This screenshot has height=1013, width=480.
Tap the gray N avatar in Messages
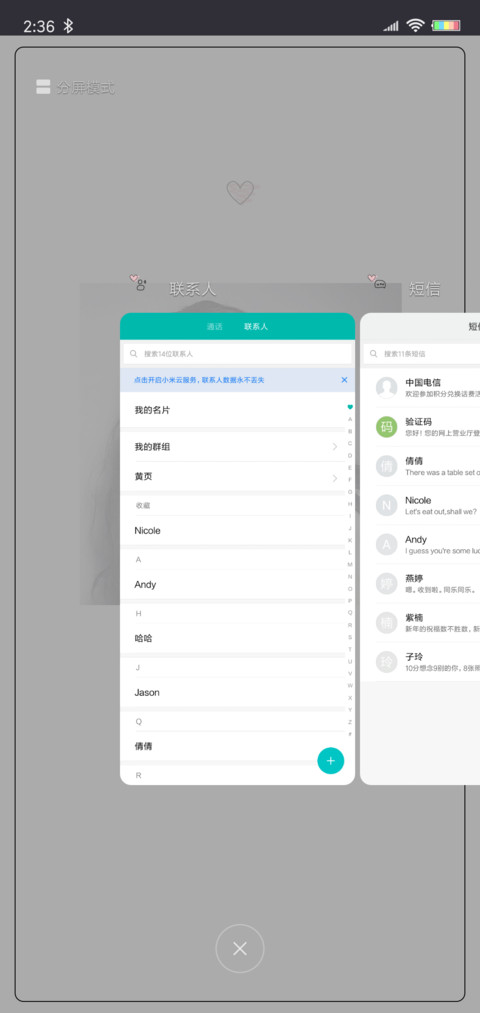(x=386, y=505)
